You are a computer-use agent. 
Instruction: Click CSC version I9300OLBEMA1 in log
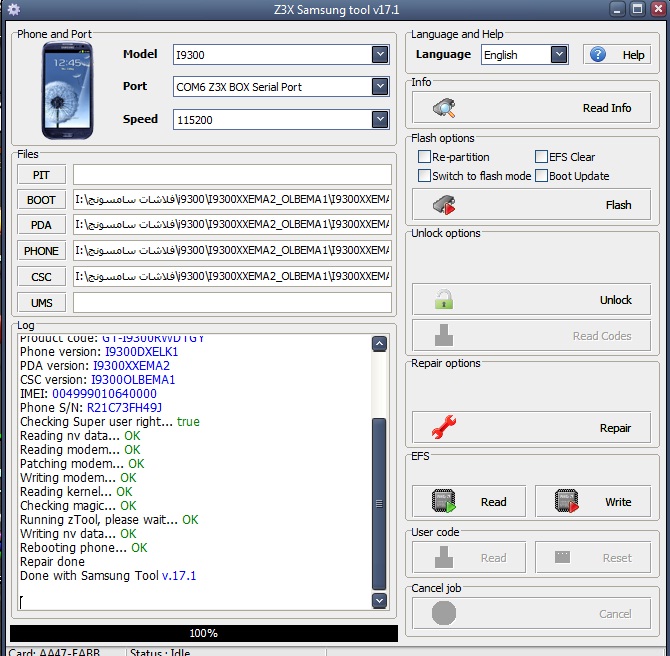tap(133, 380)
